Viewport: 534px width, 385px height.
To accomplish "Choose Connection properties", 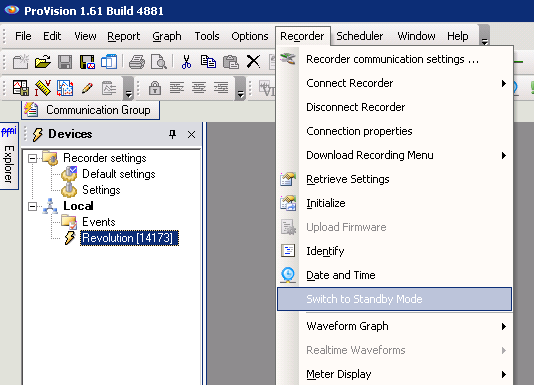I will [x=394, y=131].
